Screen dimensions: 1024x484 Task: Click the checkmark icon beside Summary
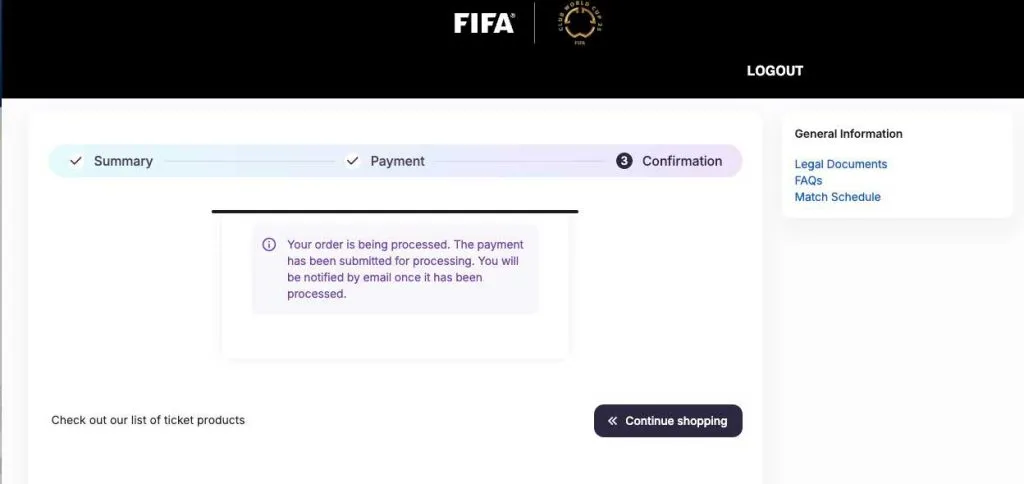click(x=75, y=161)
